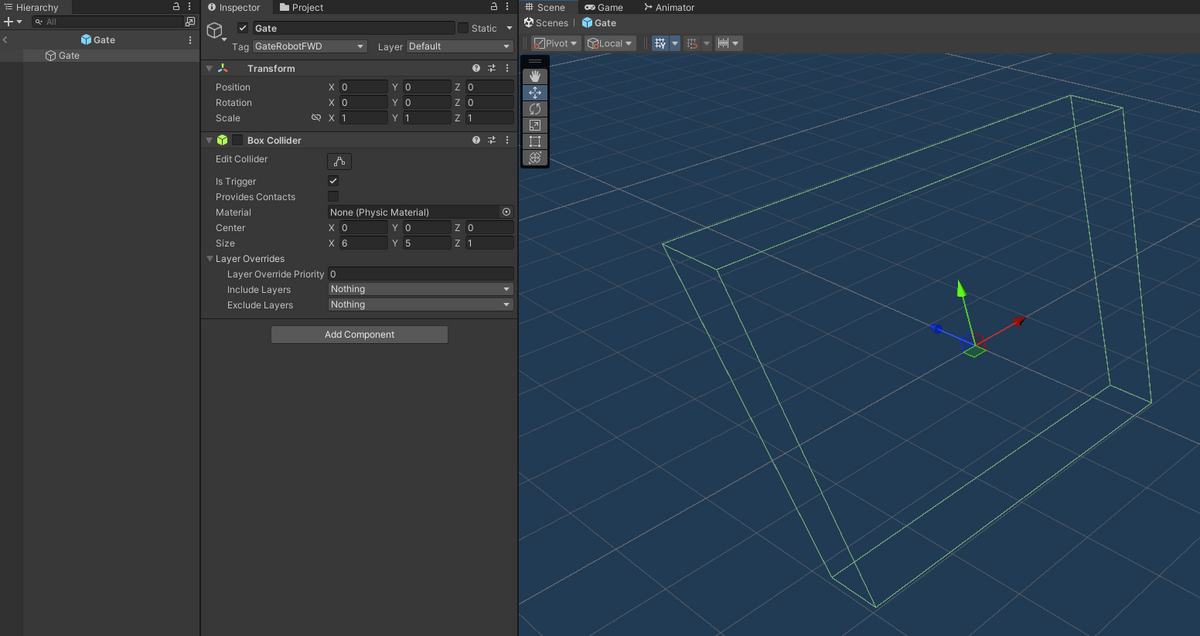
Task: Open the Pivot handle position dropdown
Action: [556, 43]
